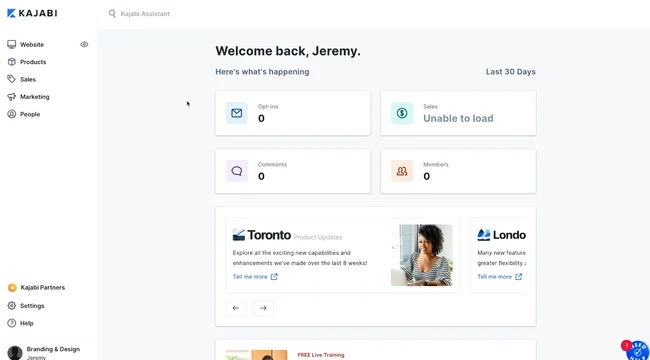Open the Sales section
Viewport: 650px width, 360px height.
pos(28,79)
